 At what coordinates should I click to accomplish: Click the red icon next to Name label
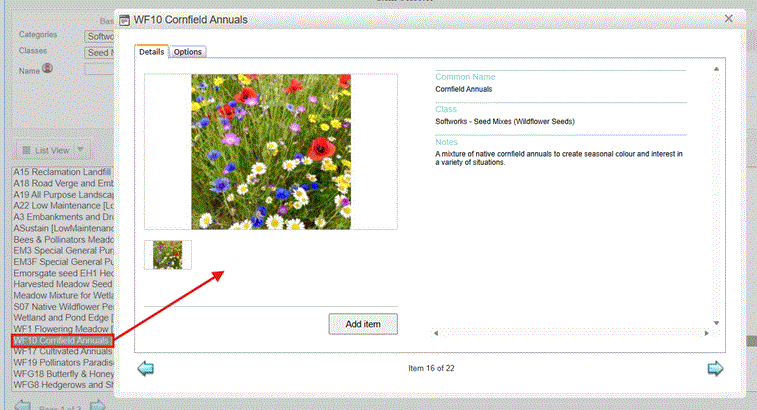47,68
